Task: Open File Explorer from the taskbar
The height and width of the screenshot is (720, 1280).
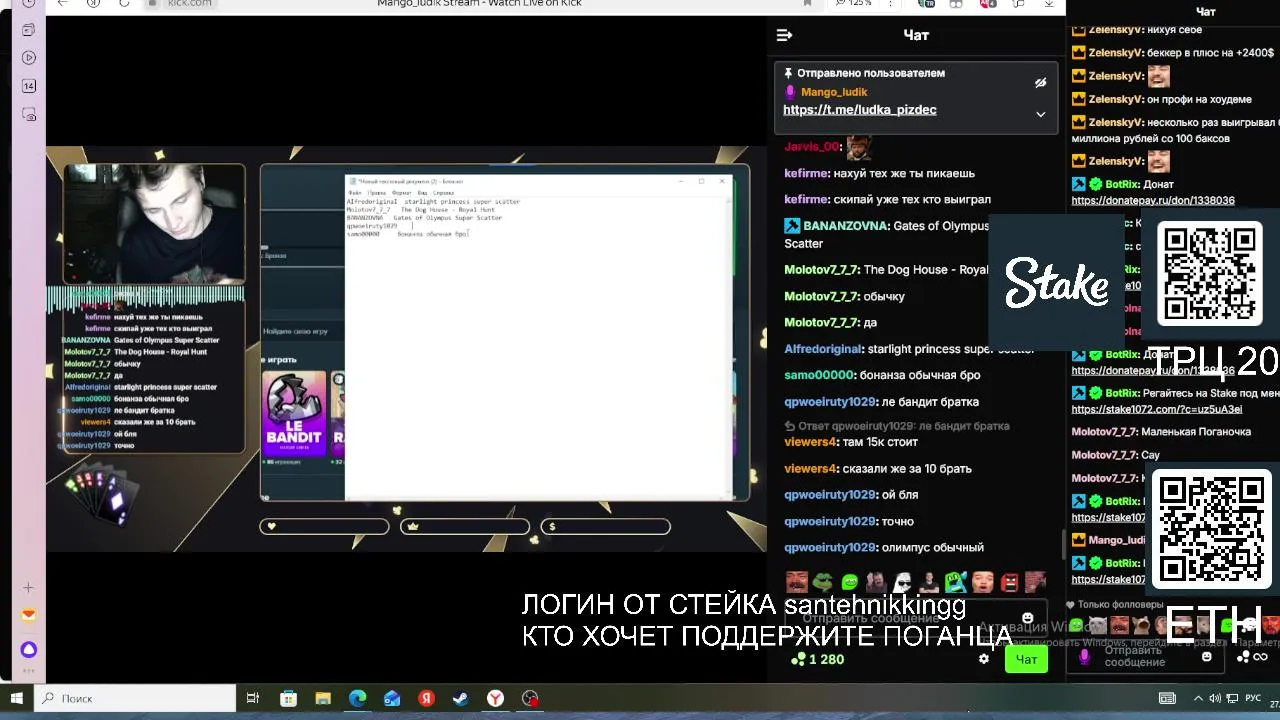Action: pyautogui.click(x=323, y=698)
